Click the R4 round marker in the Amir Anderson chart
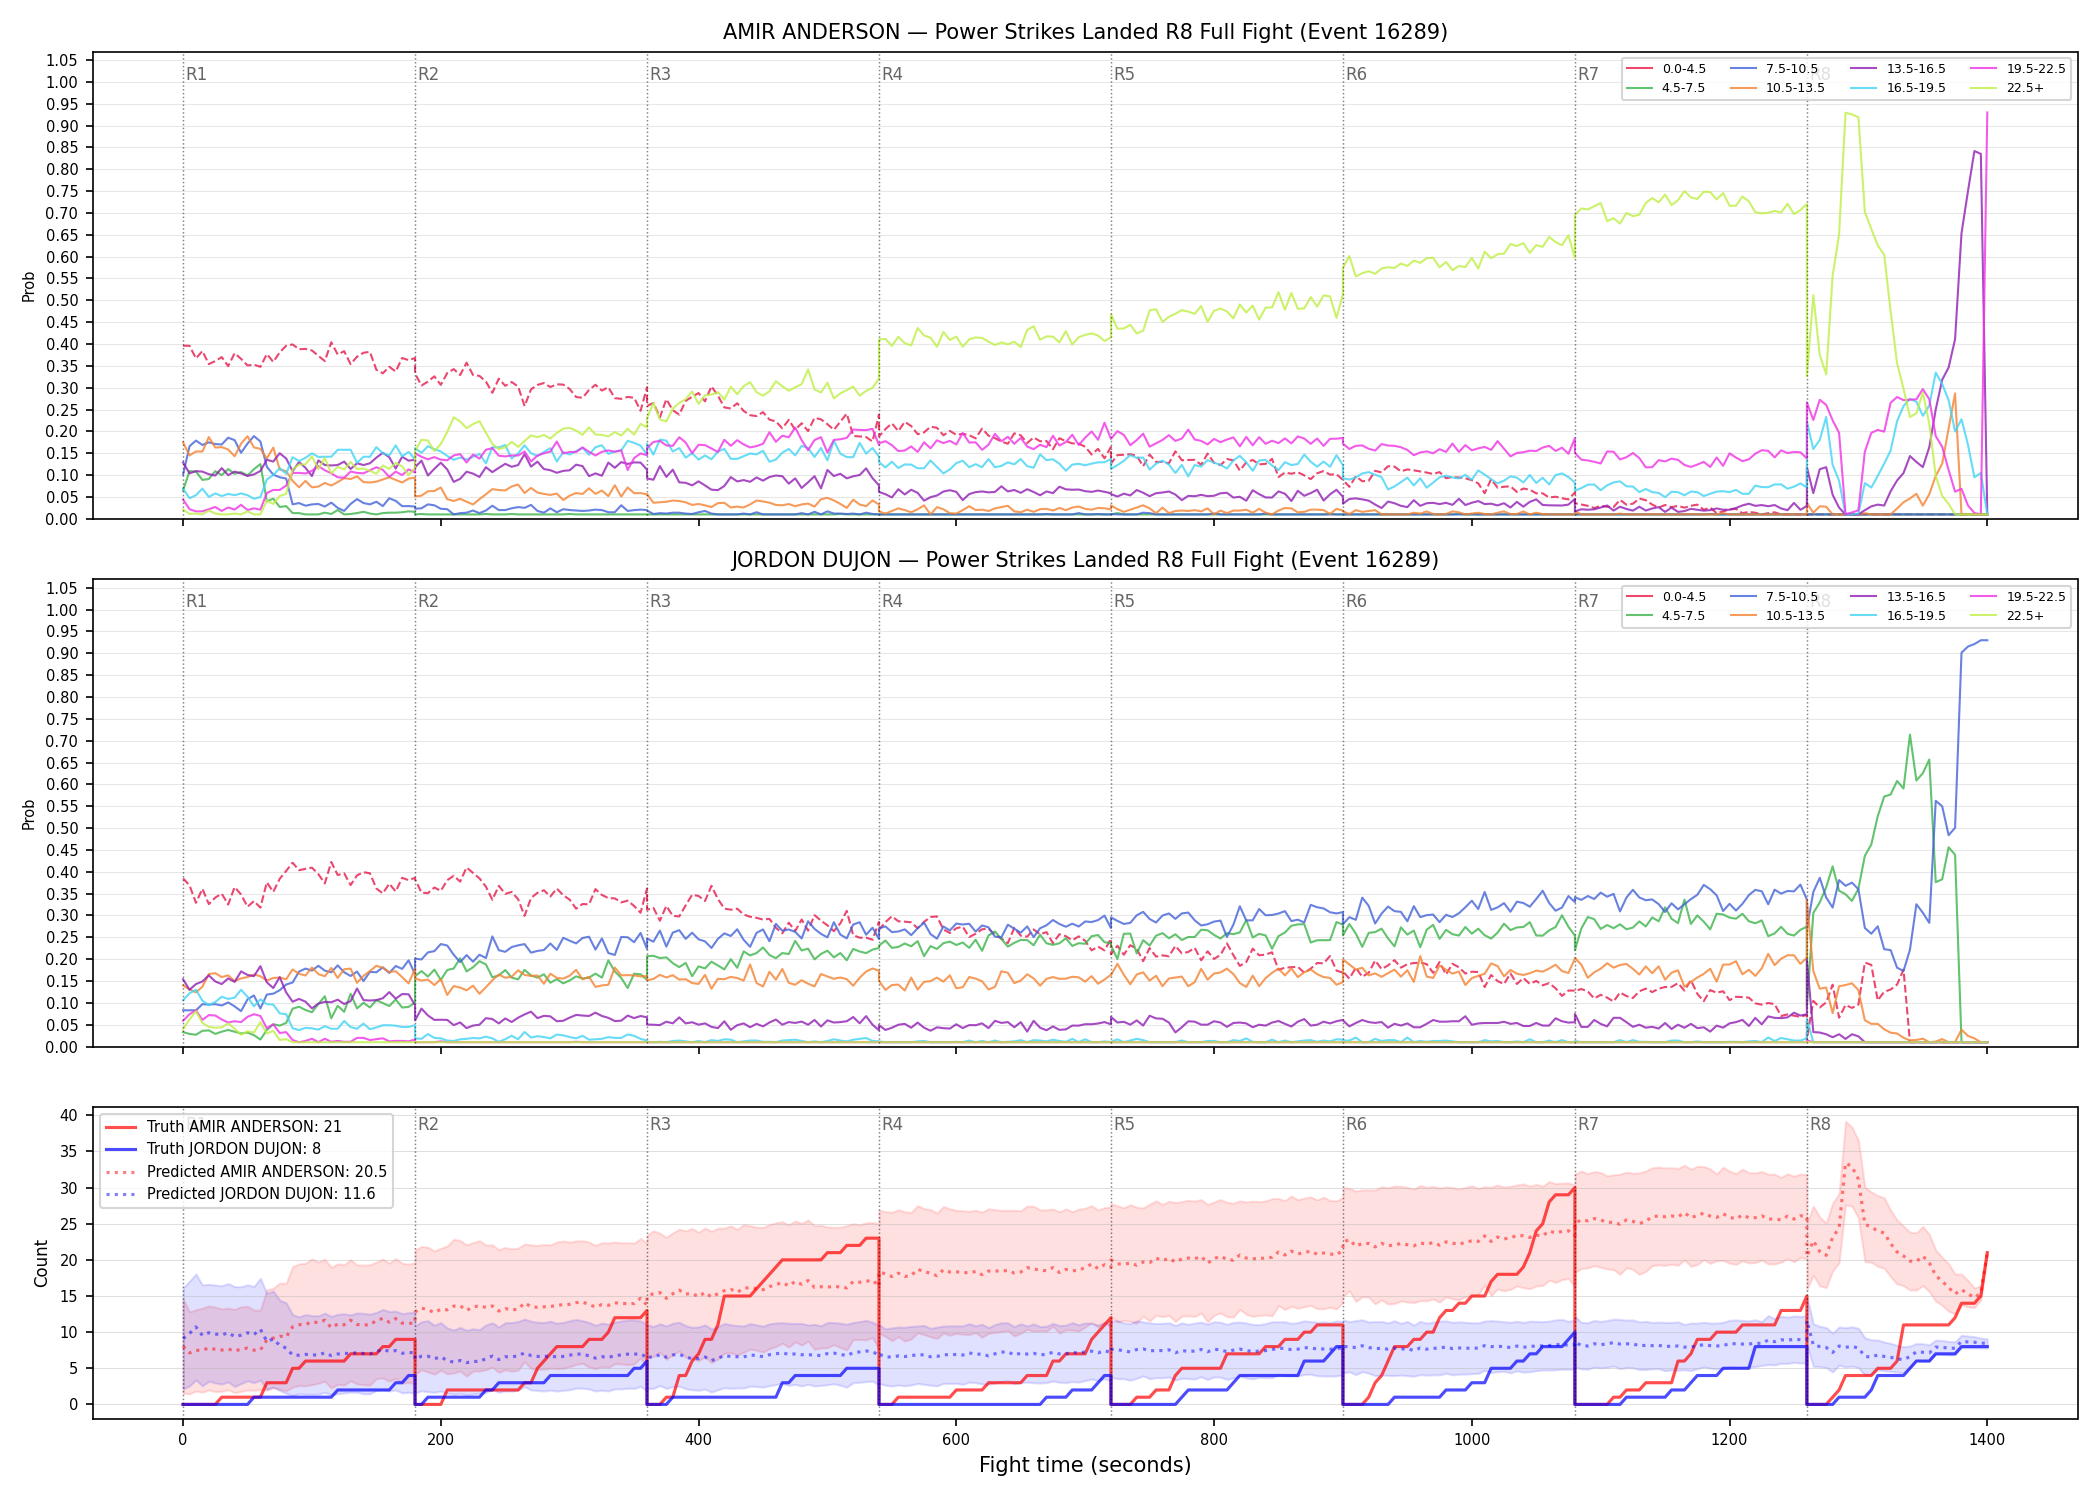2100x1500 pixels. point(892,74)
